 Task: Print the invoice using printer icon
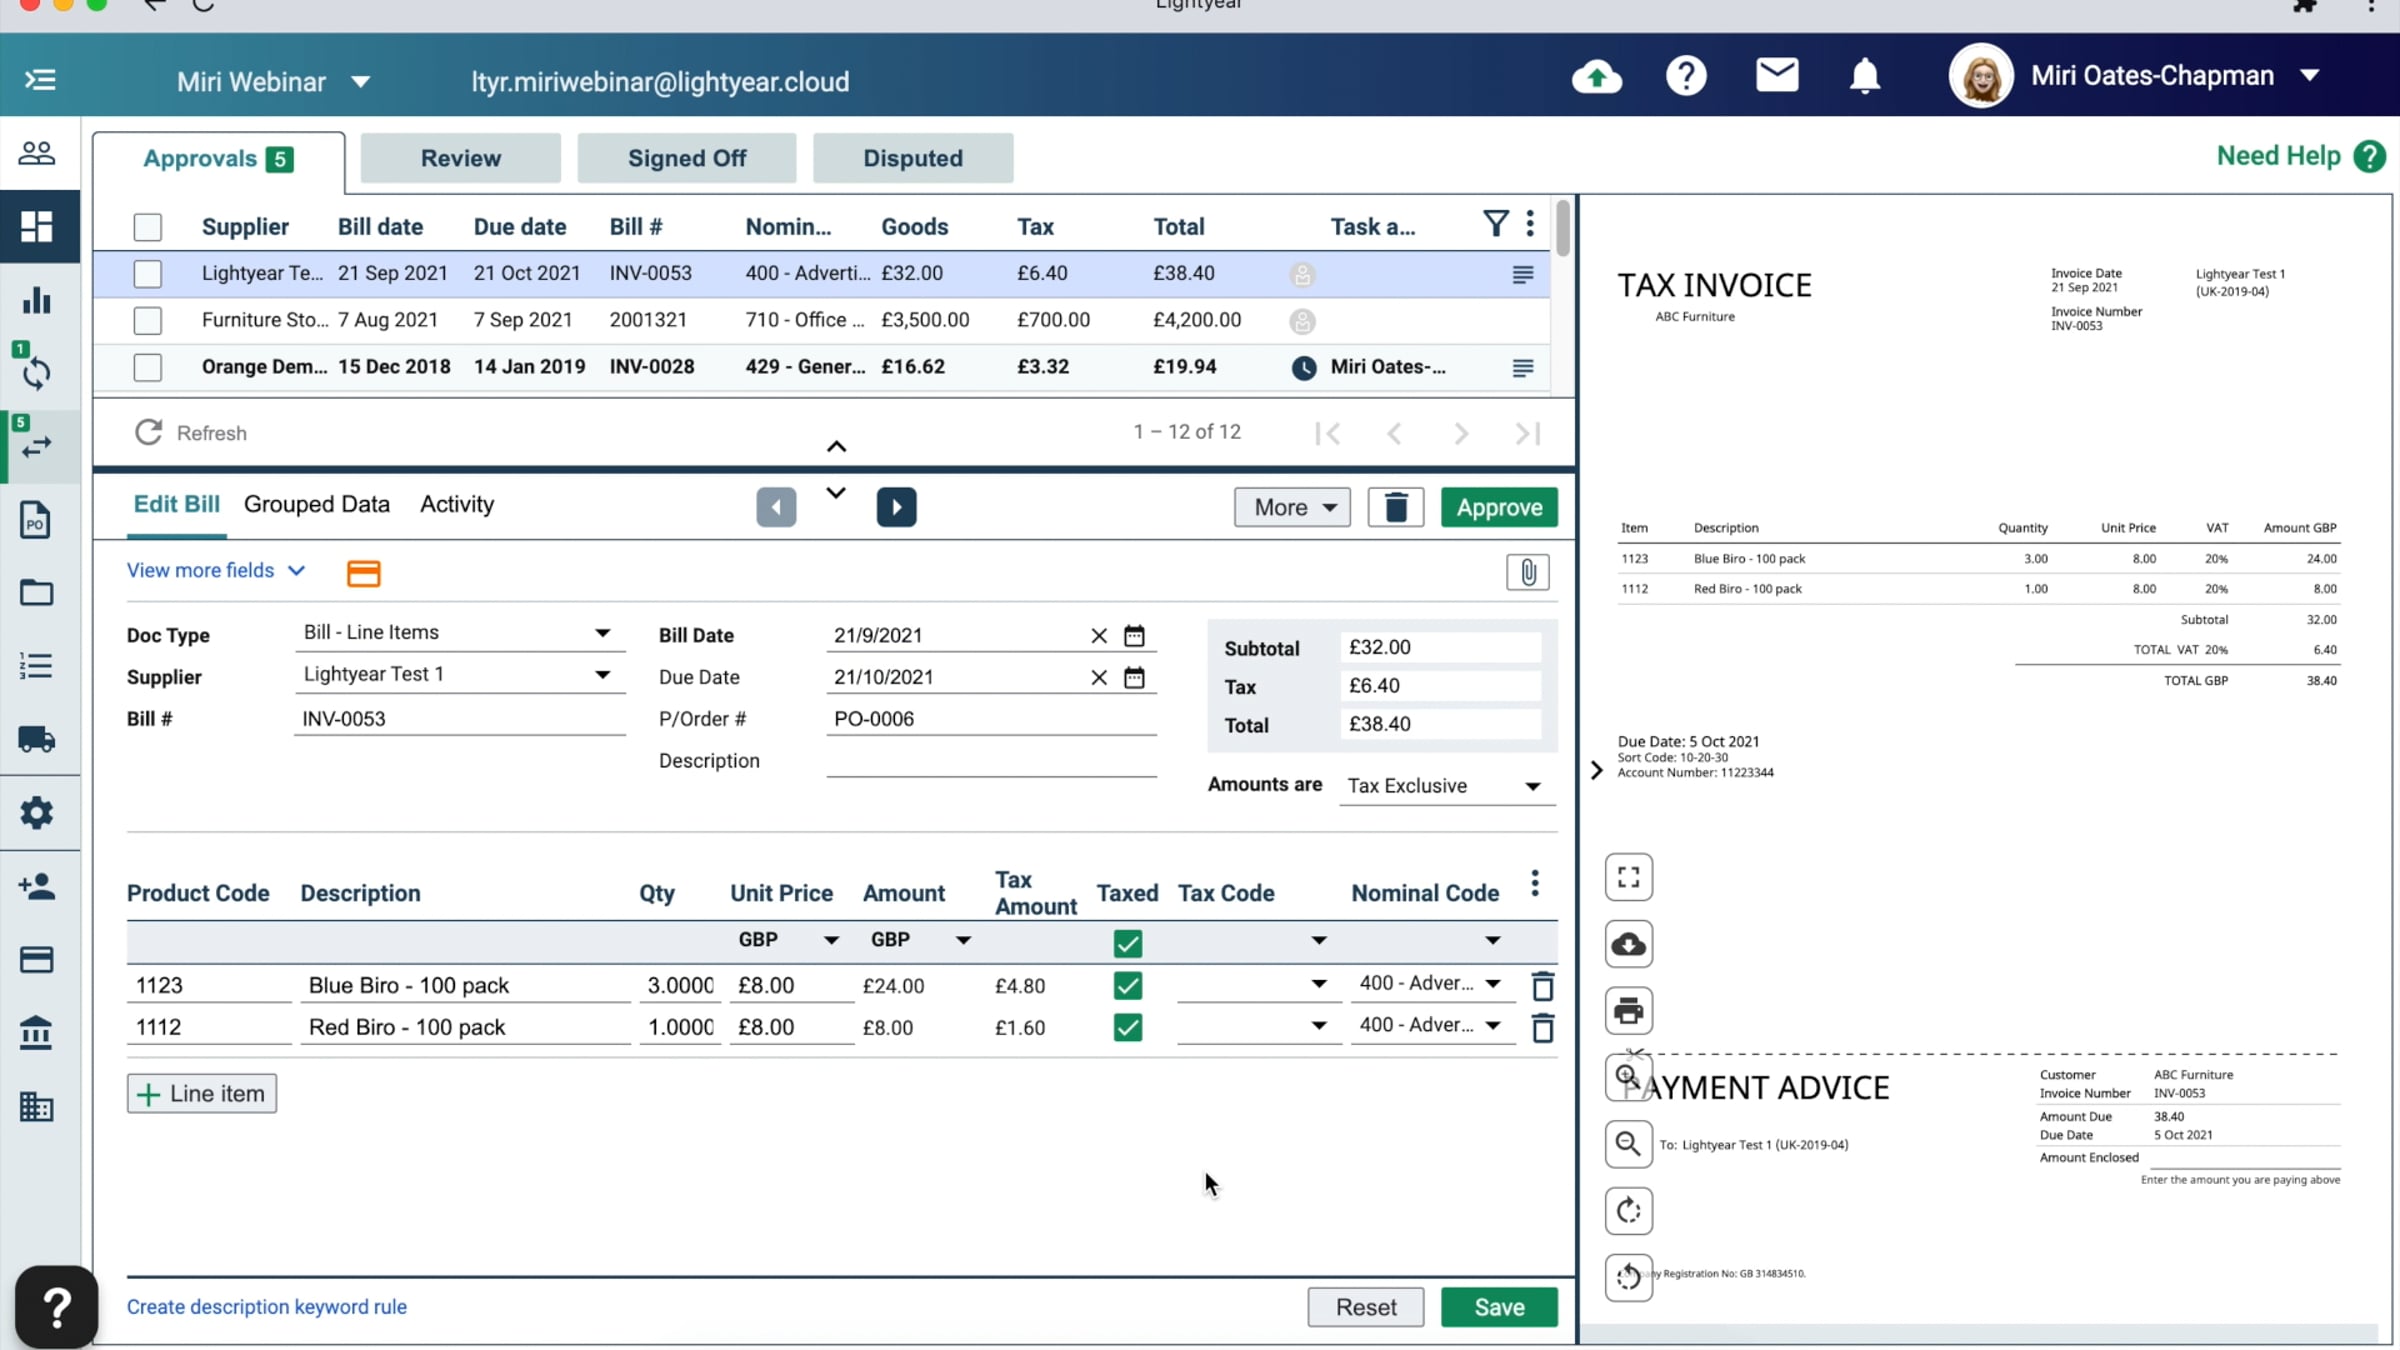click(1628, 1010)
